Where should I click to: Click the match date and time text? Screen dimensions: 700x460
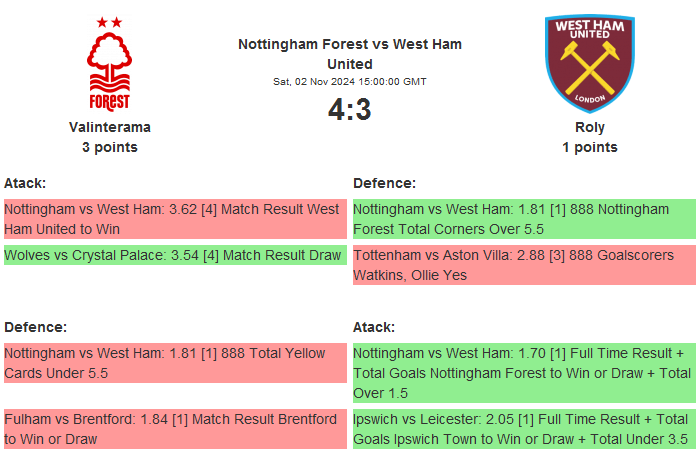pos(350,81)
